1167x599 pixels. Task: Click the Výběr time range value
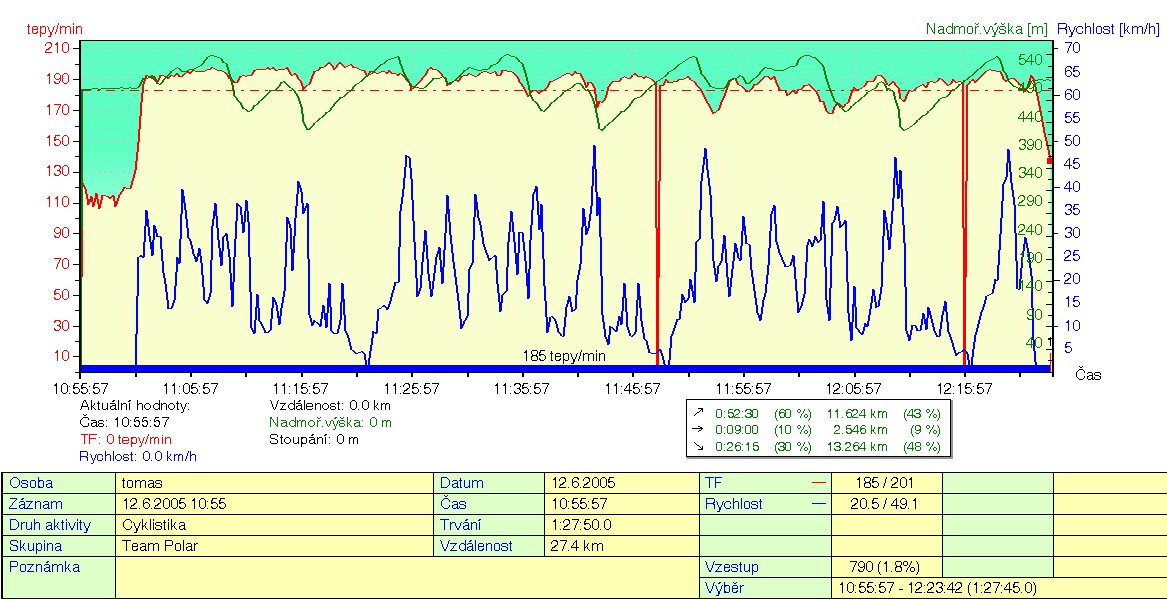(938, 588)
